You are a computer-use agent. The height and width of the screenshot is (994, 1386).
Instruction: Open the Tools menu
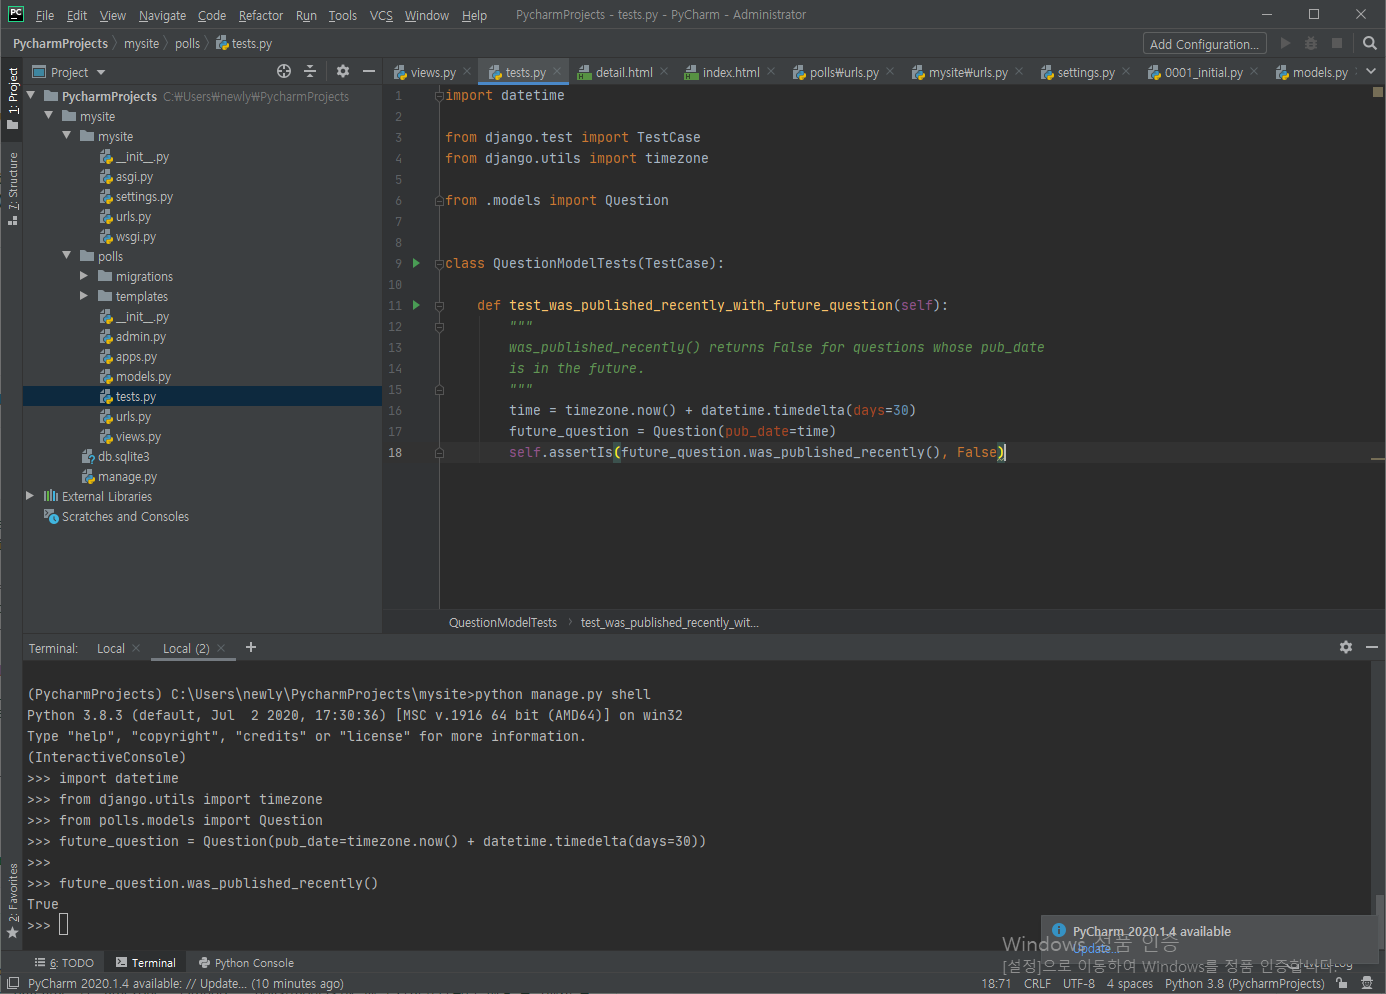click(342, 15)
